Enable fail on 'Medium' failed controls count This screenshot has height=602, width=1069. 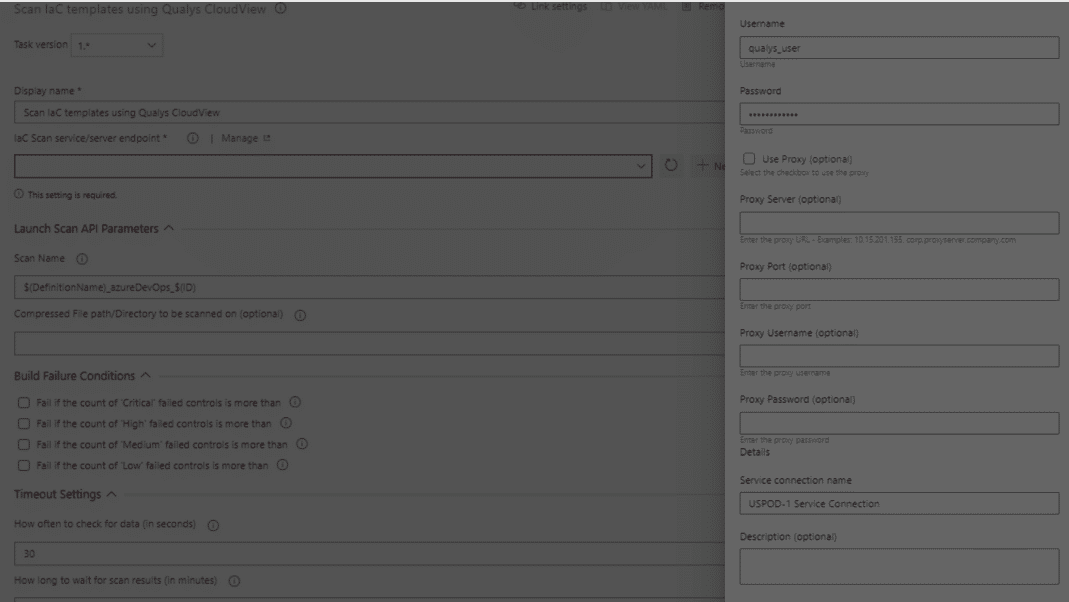(24, 445)
